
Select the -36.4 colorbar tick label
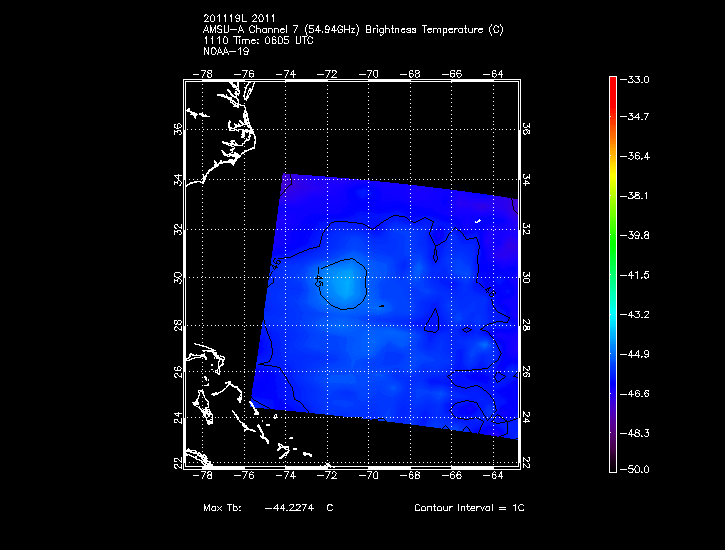pos(635,156)
